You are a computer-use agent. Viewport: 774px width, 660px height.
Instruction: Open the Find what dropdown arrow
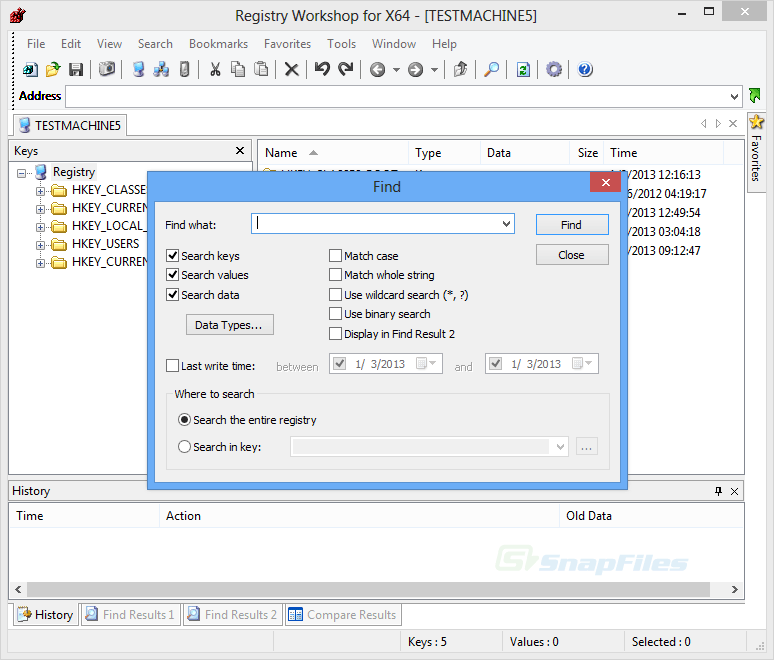point(506,224)
